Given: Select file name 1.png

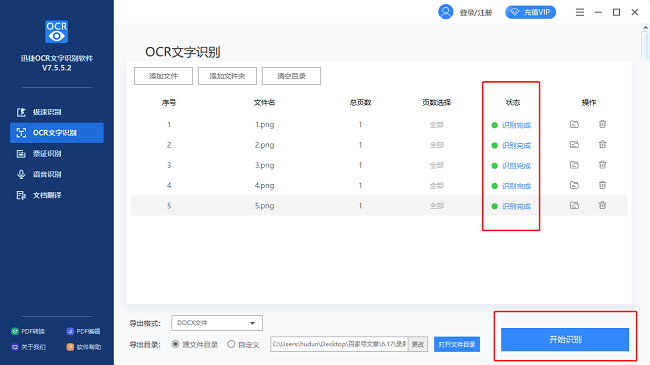Looking at the screenshot, I should (x=264, y=124).
